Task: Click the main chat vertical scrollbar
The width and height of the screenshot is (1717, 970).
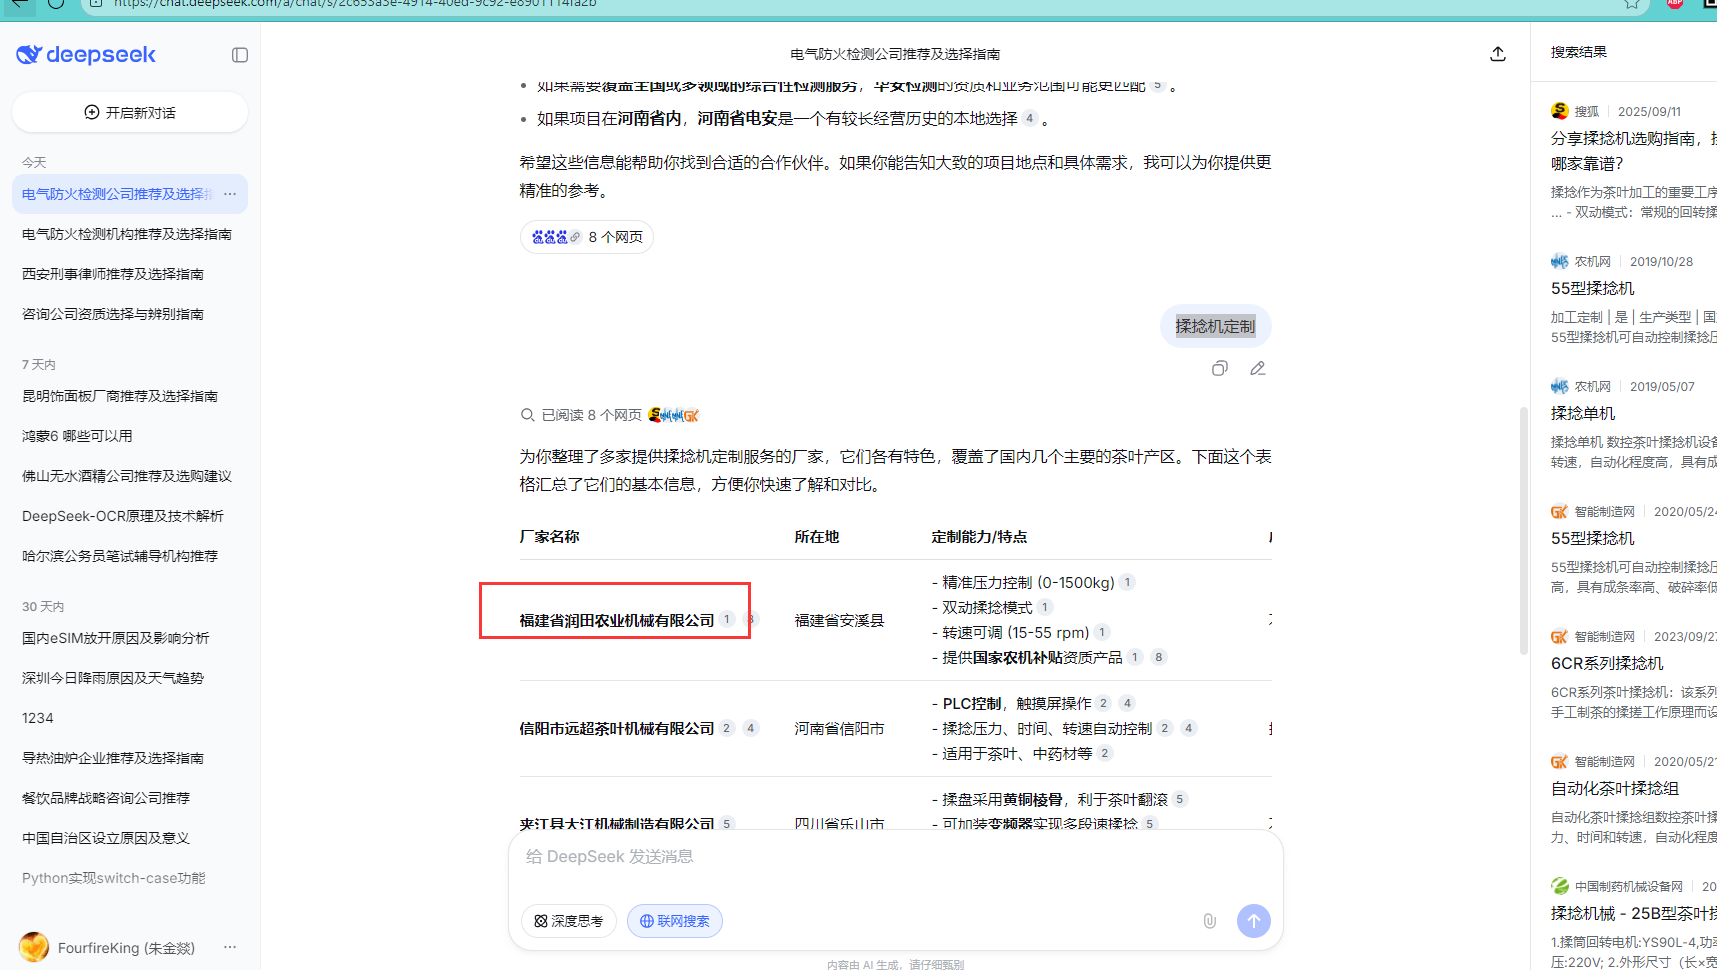Action: coord(1523,530)
